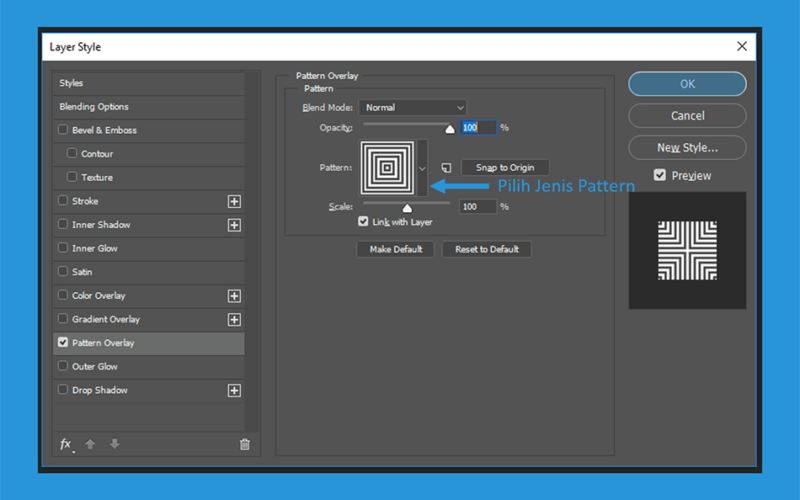The width and height of the screenshot is (800, 500).
Task: Enable the Satin checkbox
Action: 63,271
